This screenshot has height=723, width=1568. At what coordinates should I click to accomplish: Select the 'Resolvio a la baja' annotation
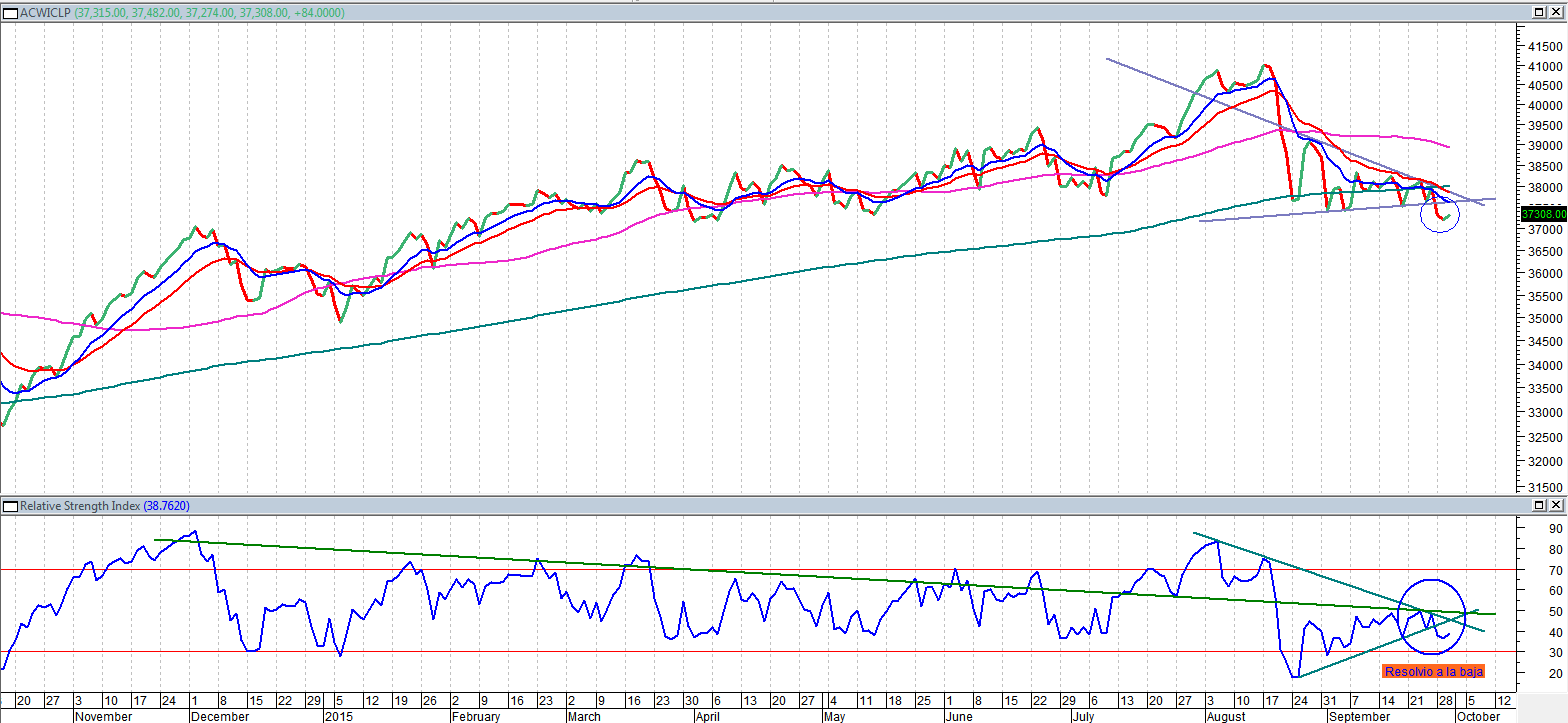coord(1433,671)
